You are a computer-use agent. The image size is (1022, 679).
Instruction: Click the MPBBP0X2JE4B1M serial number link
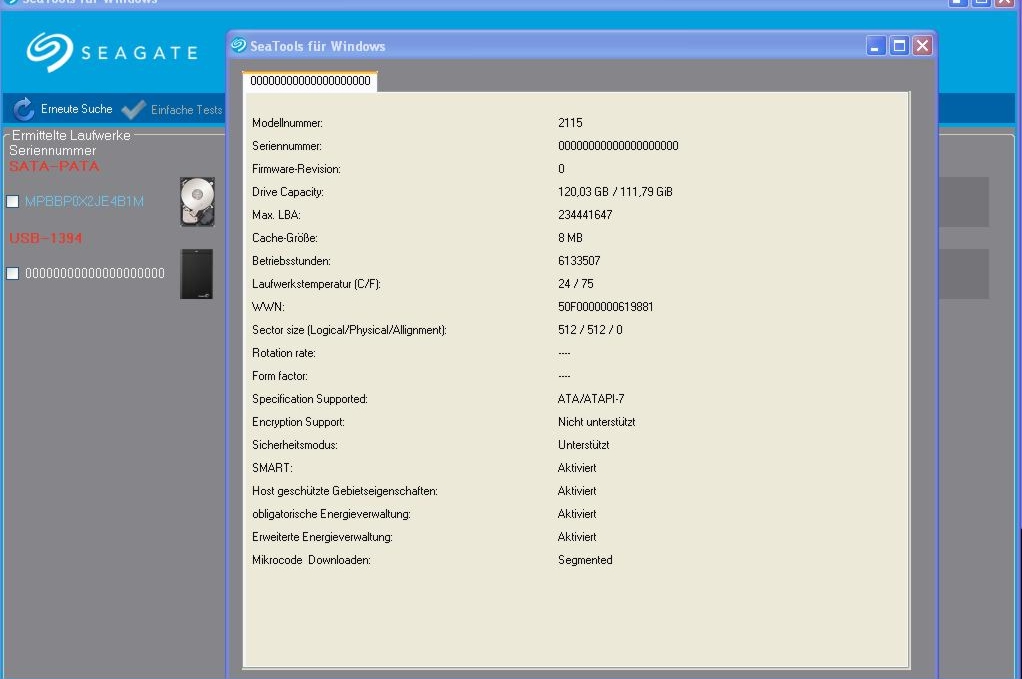84,201
